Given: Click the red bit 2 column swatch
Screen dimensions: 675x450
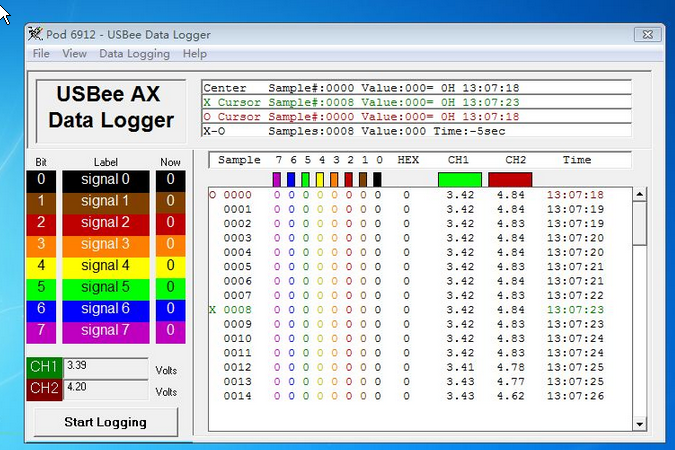Looking at the screenshot, I should [349, 180].
